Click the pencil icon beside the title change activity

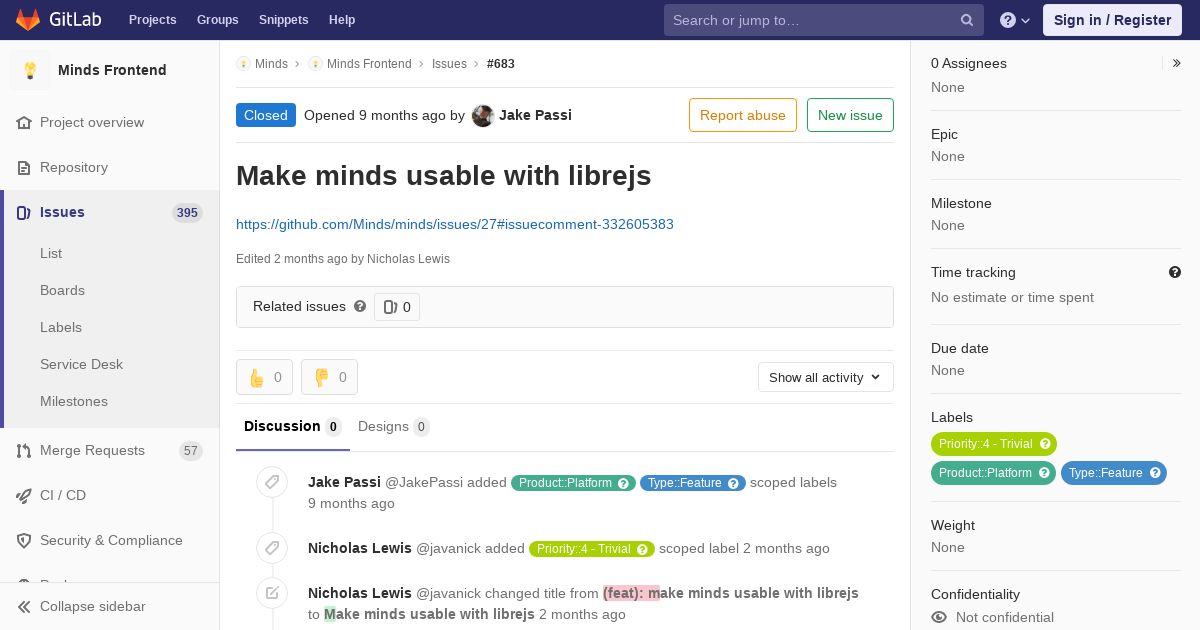tap(272, 593)
